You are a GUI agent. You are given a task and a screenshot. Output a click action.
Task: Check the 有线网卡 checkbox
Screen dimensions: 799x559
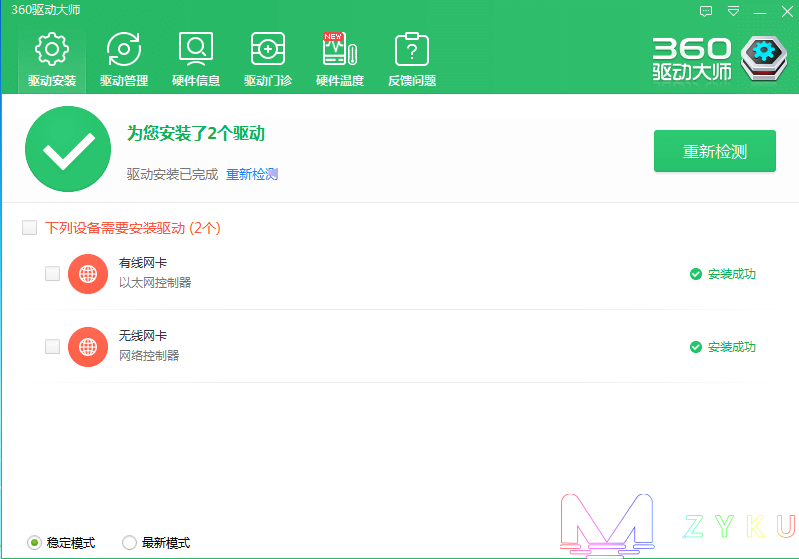(x=52, y=274)
